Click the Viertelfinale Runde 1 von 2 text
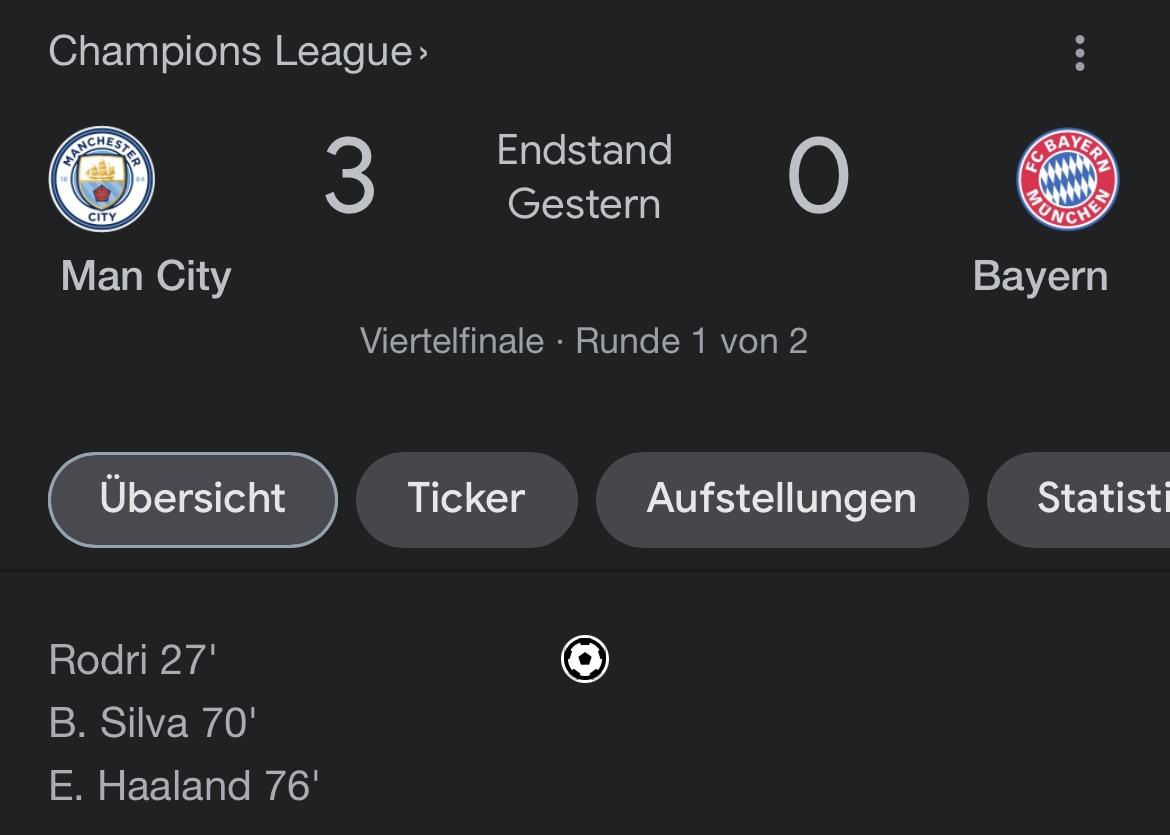The height and width of the screenshot is (835, 1170). click(584, 341)
